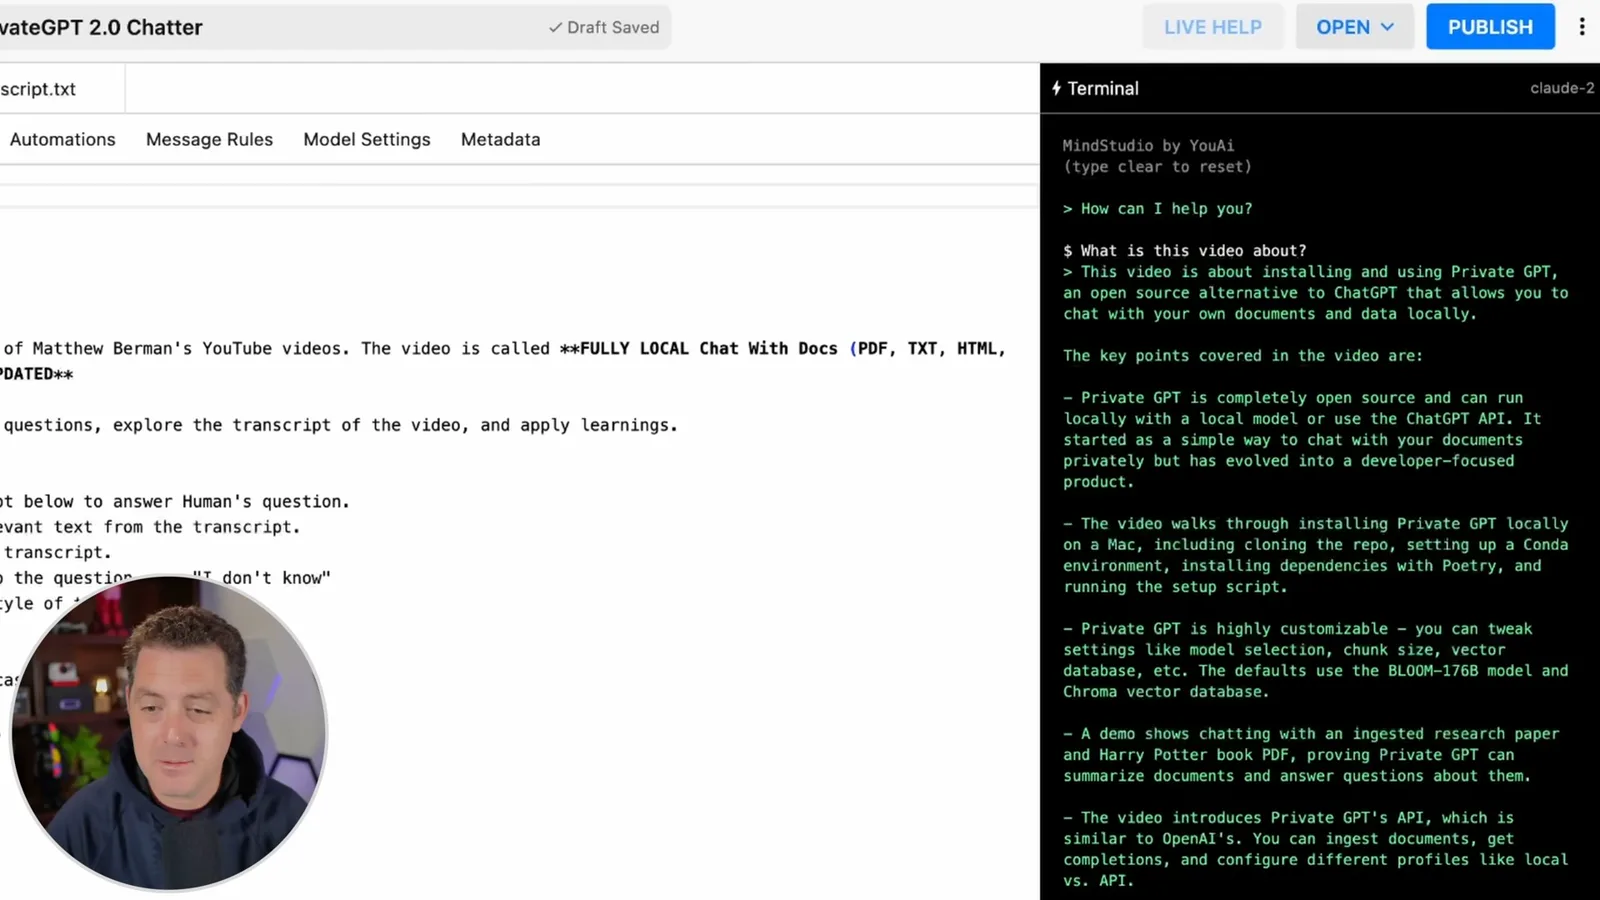Click the terminal prompt '> How can I help you?'
The height and width of the screenshot is (900, 1600).
pyautogui.click(x=1157, y=209)
